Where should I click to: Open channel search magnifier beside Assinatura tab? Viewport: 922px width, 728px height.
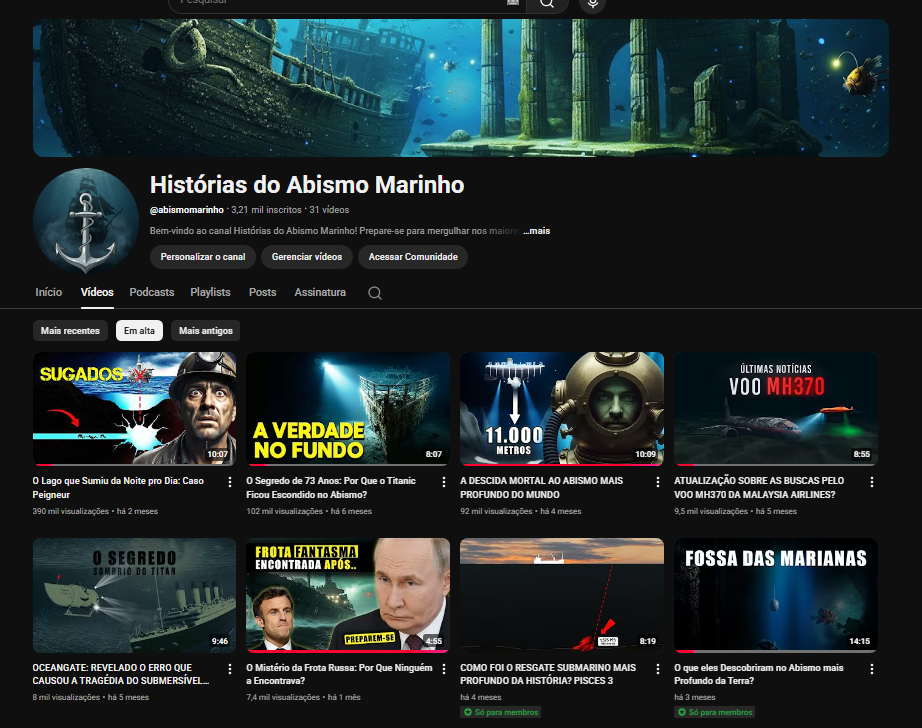pos(375,293)
